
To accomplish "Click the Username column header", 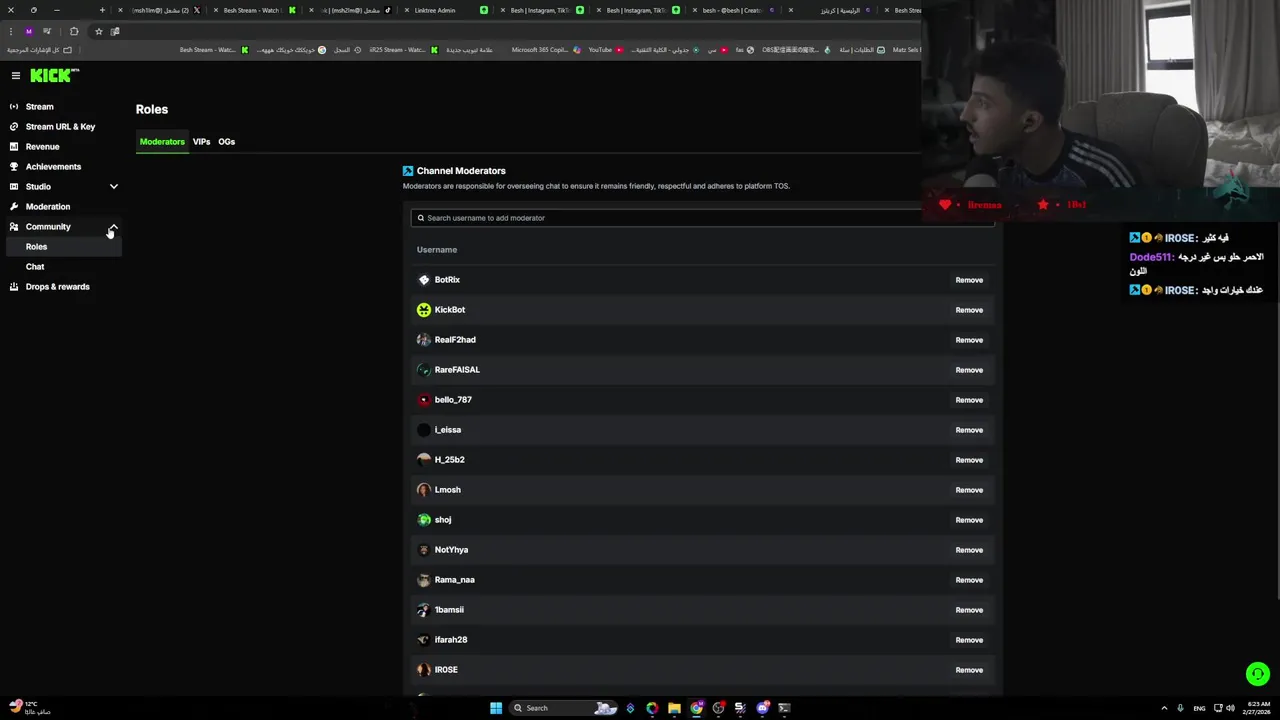I will (x=437, y=250).
